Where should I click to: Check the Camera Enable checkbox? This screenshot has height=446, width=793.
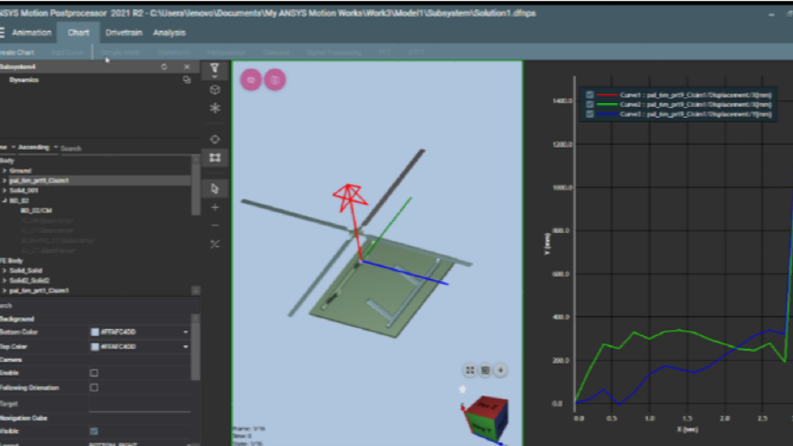[94, 373]
